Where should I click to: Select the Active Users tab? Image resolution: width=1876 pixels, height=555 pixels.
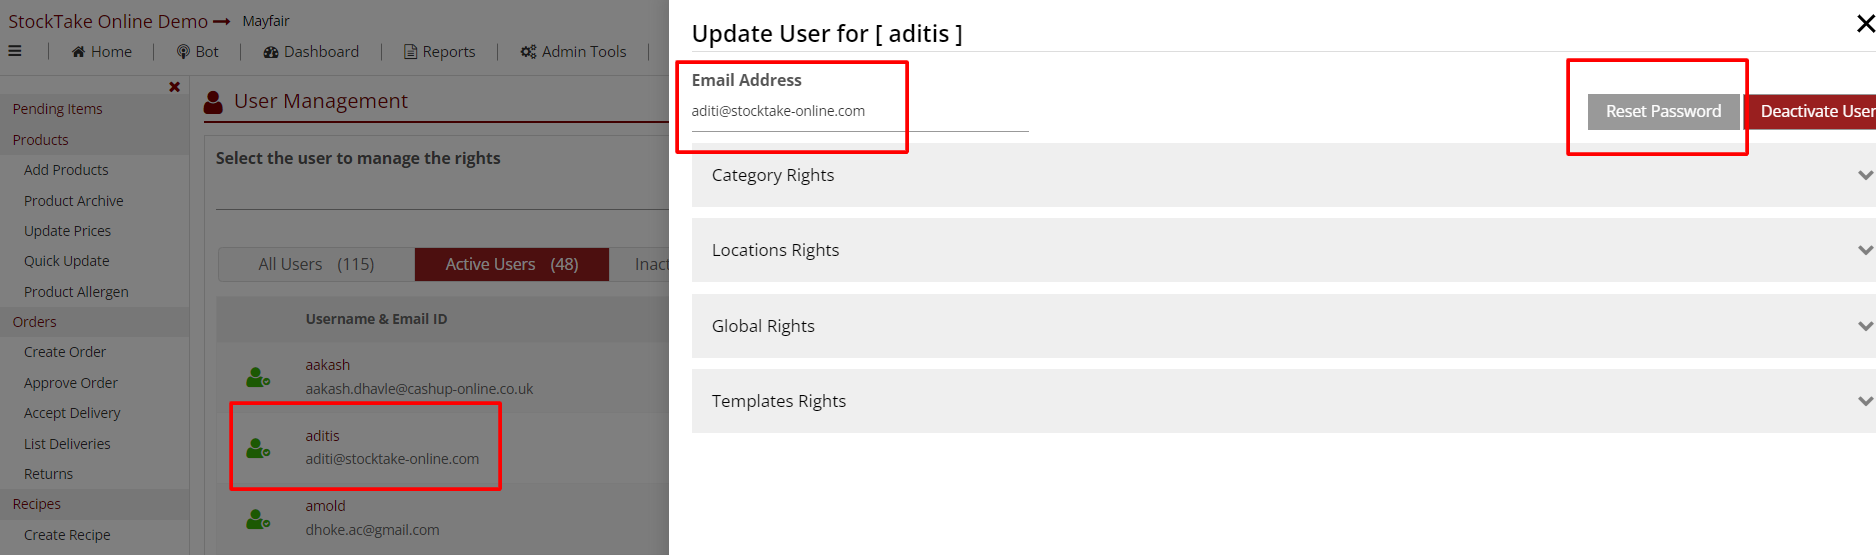click(511, 264)
